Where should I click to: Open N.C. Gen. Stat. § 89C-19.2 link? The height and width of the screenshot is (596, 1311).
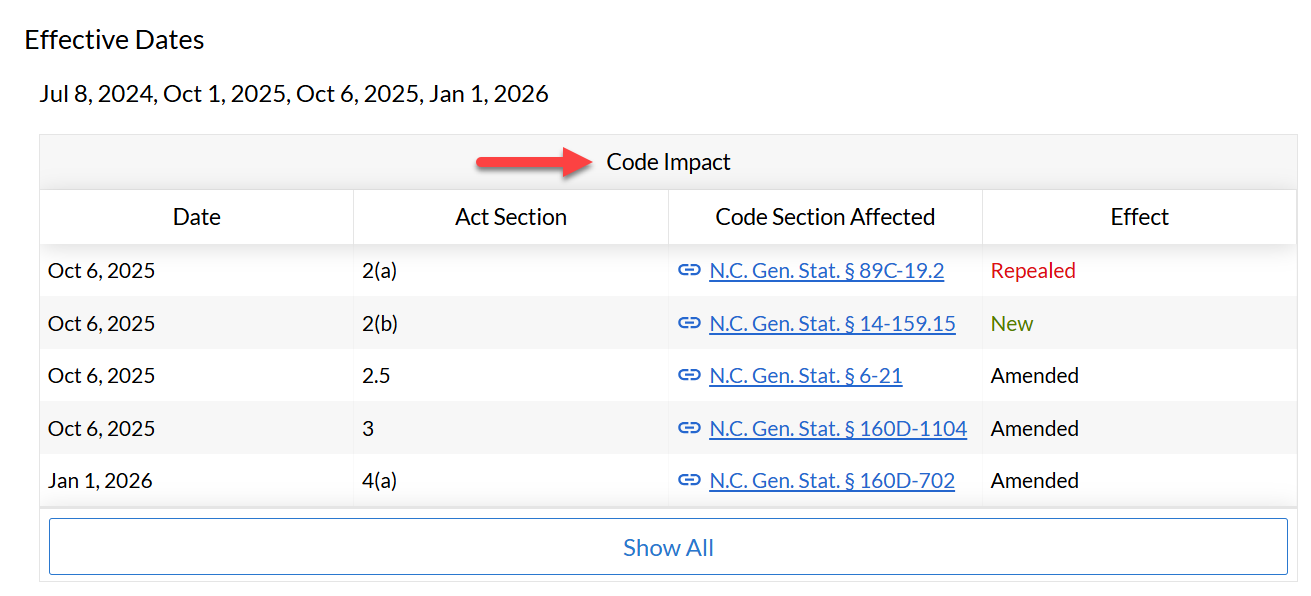(826, 271)
